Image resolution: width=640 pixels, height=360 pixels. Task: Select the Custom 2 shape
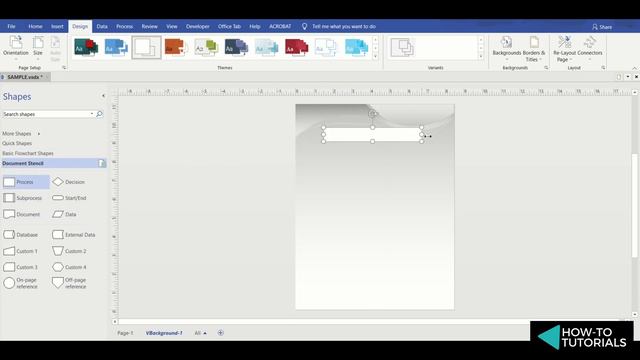69,251
